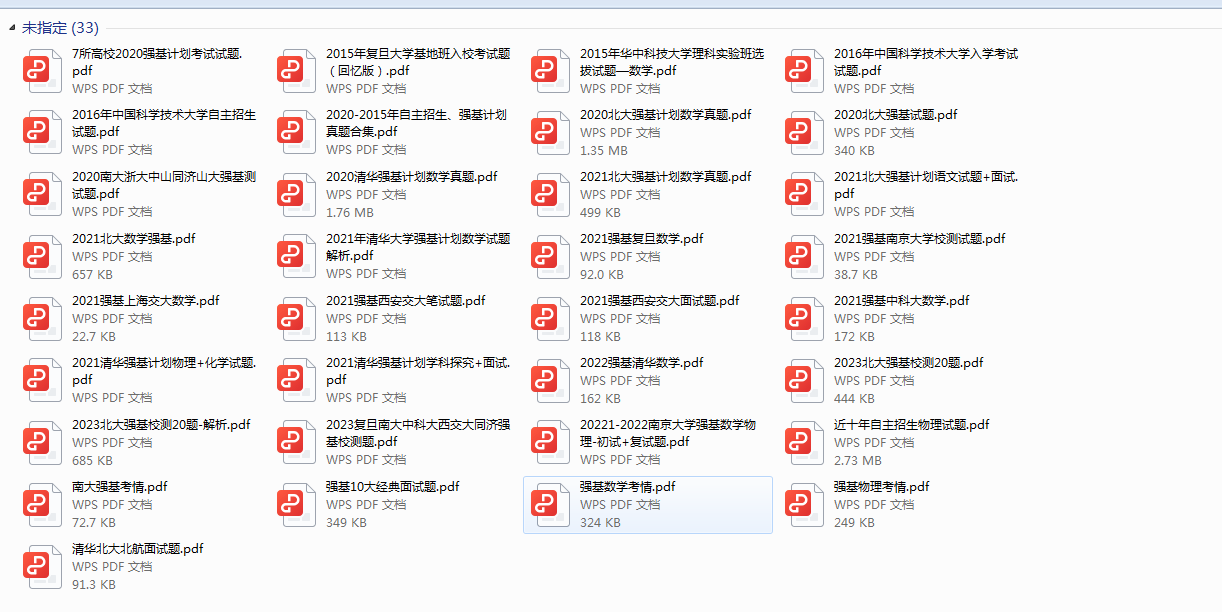This screenshot has width=1222, height=612.
Task: Click file name 南大强基考情.pdf
Action: pos(120,487)
